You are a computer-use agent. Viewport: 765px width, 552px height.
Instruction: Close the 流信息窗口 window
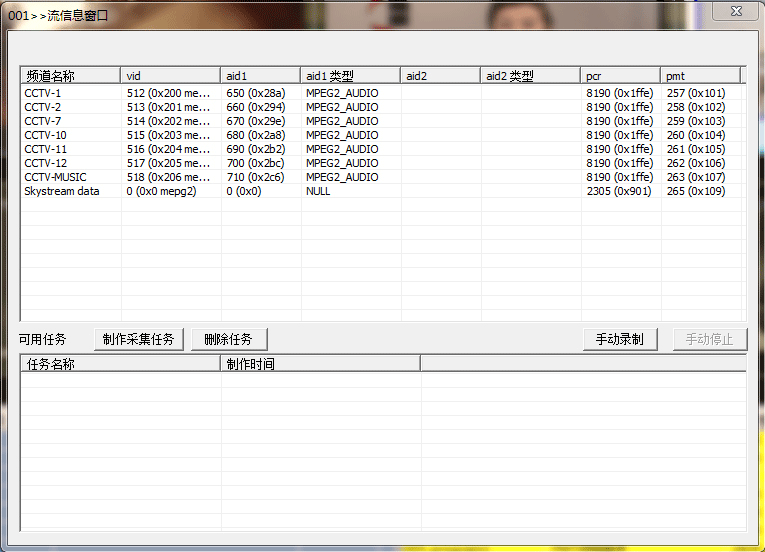[735, 10]
